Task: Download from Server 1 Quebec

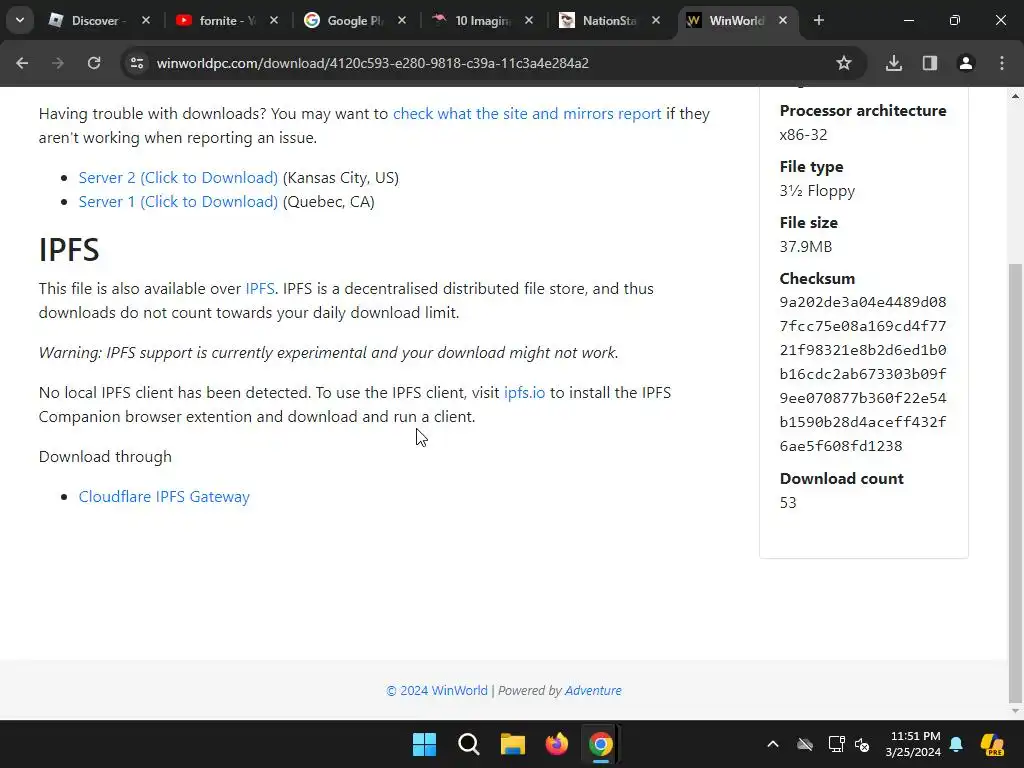Action: (178, 202)
